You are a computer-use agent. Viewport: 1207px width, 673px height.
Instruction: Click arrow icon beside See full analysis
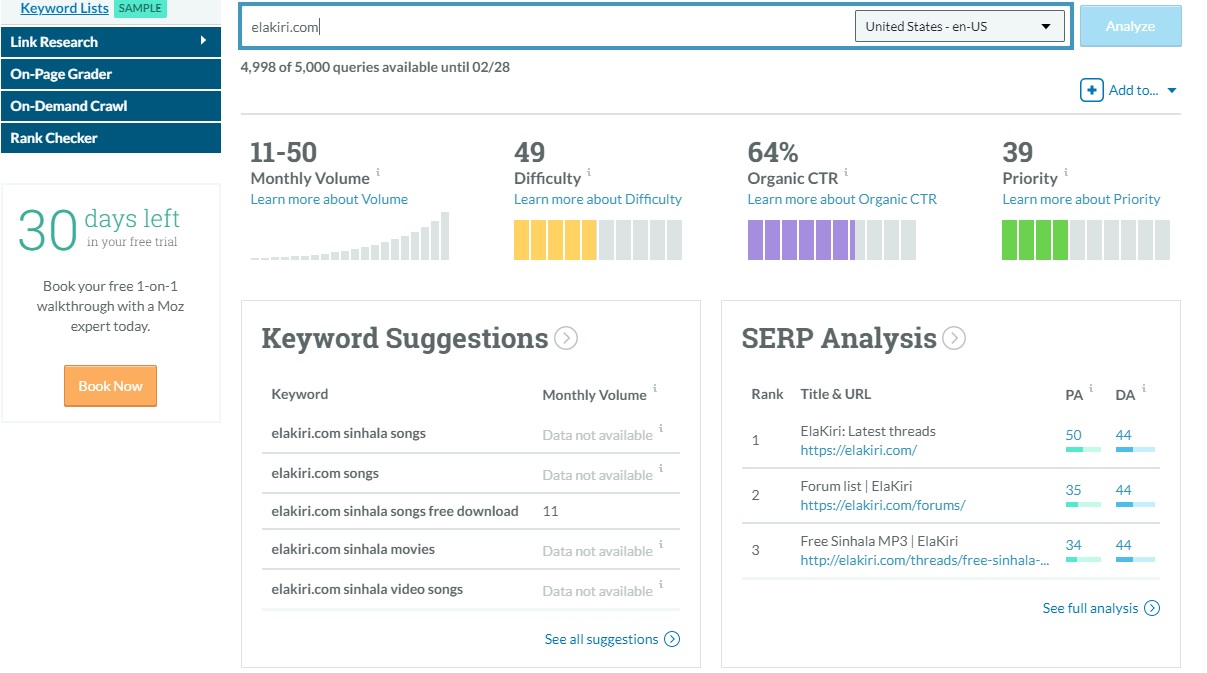[1152, 608]
